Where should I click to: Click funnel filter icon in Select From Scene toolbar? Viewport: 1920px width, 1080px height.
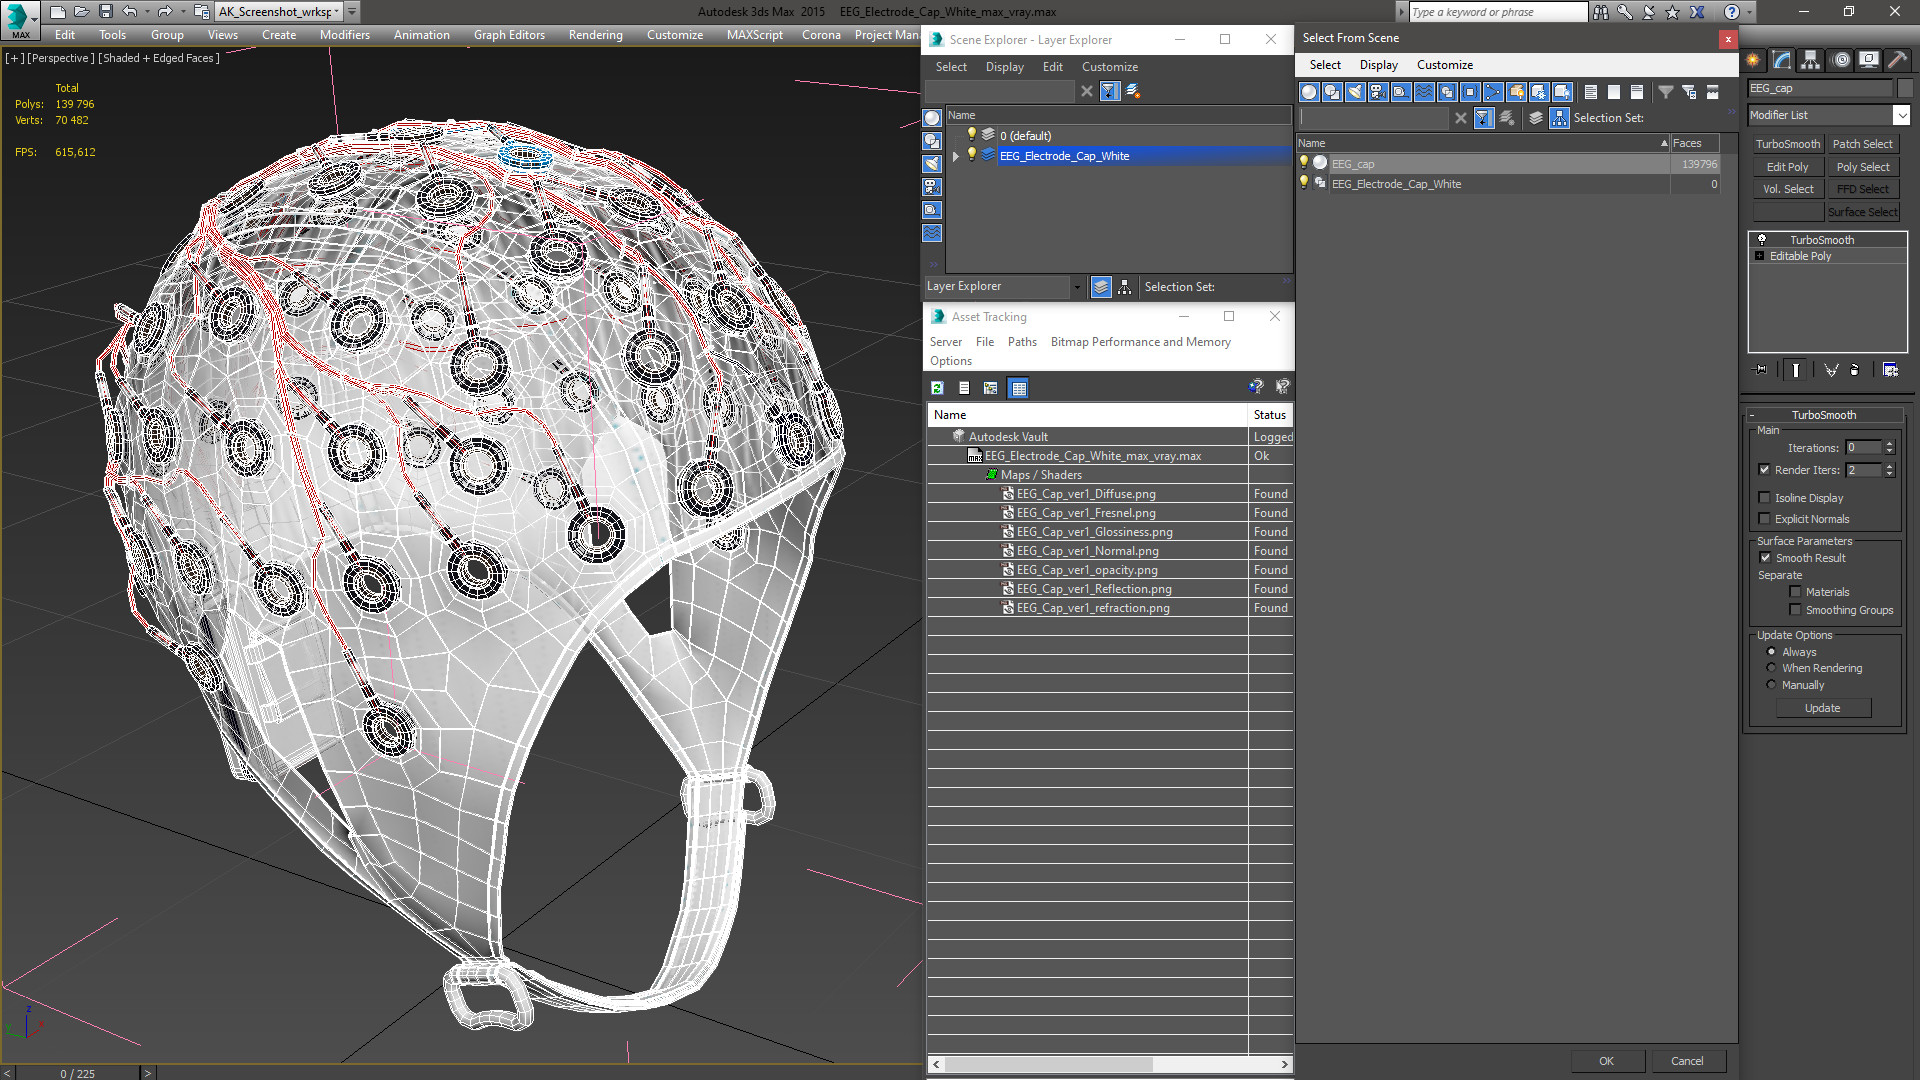(1666, 92)
